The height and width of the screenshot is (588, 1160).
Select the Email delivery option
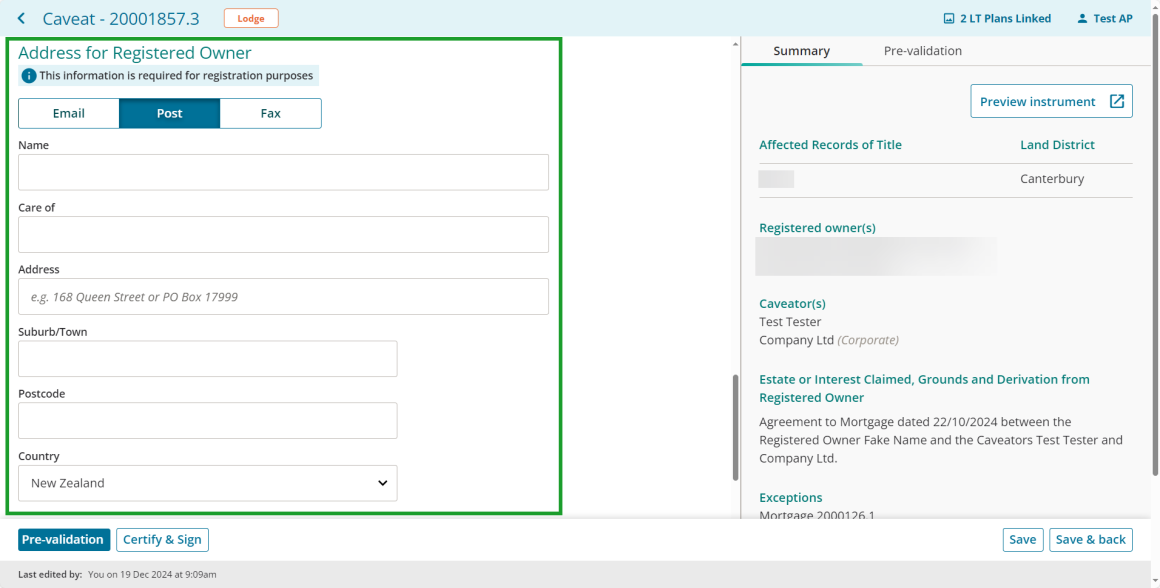[x=69, y=113]
